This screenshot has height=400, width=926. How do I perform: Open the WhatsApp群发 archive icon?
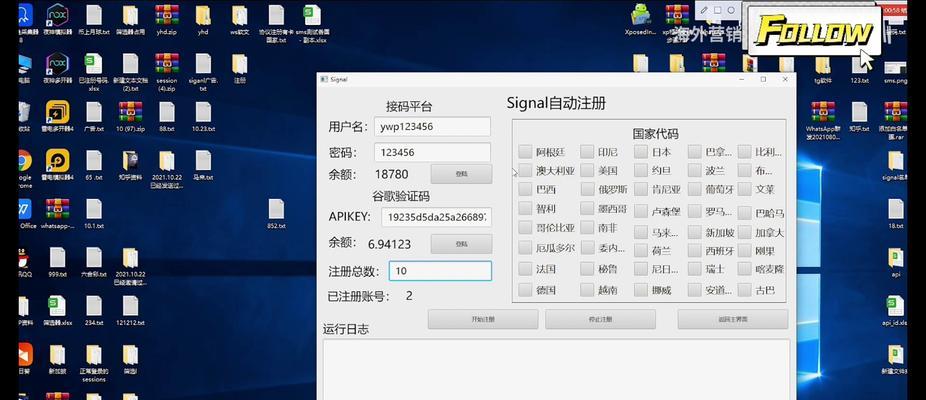pos(823,121)
